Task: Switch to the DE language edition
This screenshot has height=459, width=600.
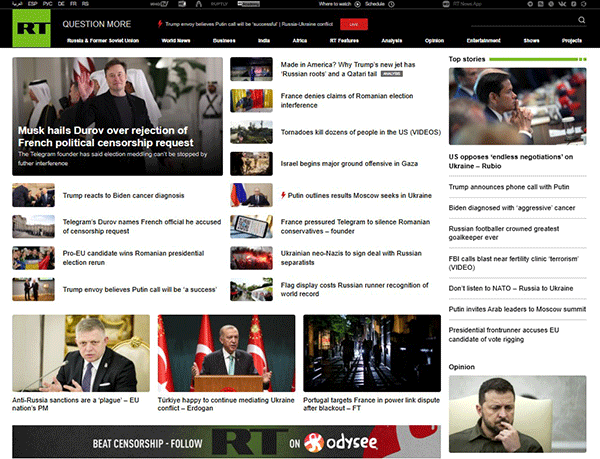Action: coord(61,4)
